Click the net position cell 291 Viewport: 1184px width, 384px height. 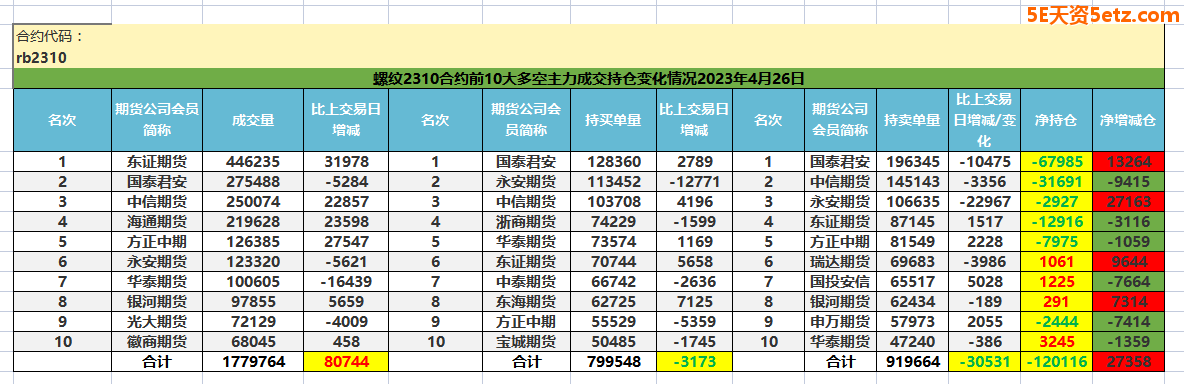click(1057, 301)
